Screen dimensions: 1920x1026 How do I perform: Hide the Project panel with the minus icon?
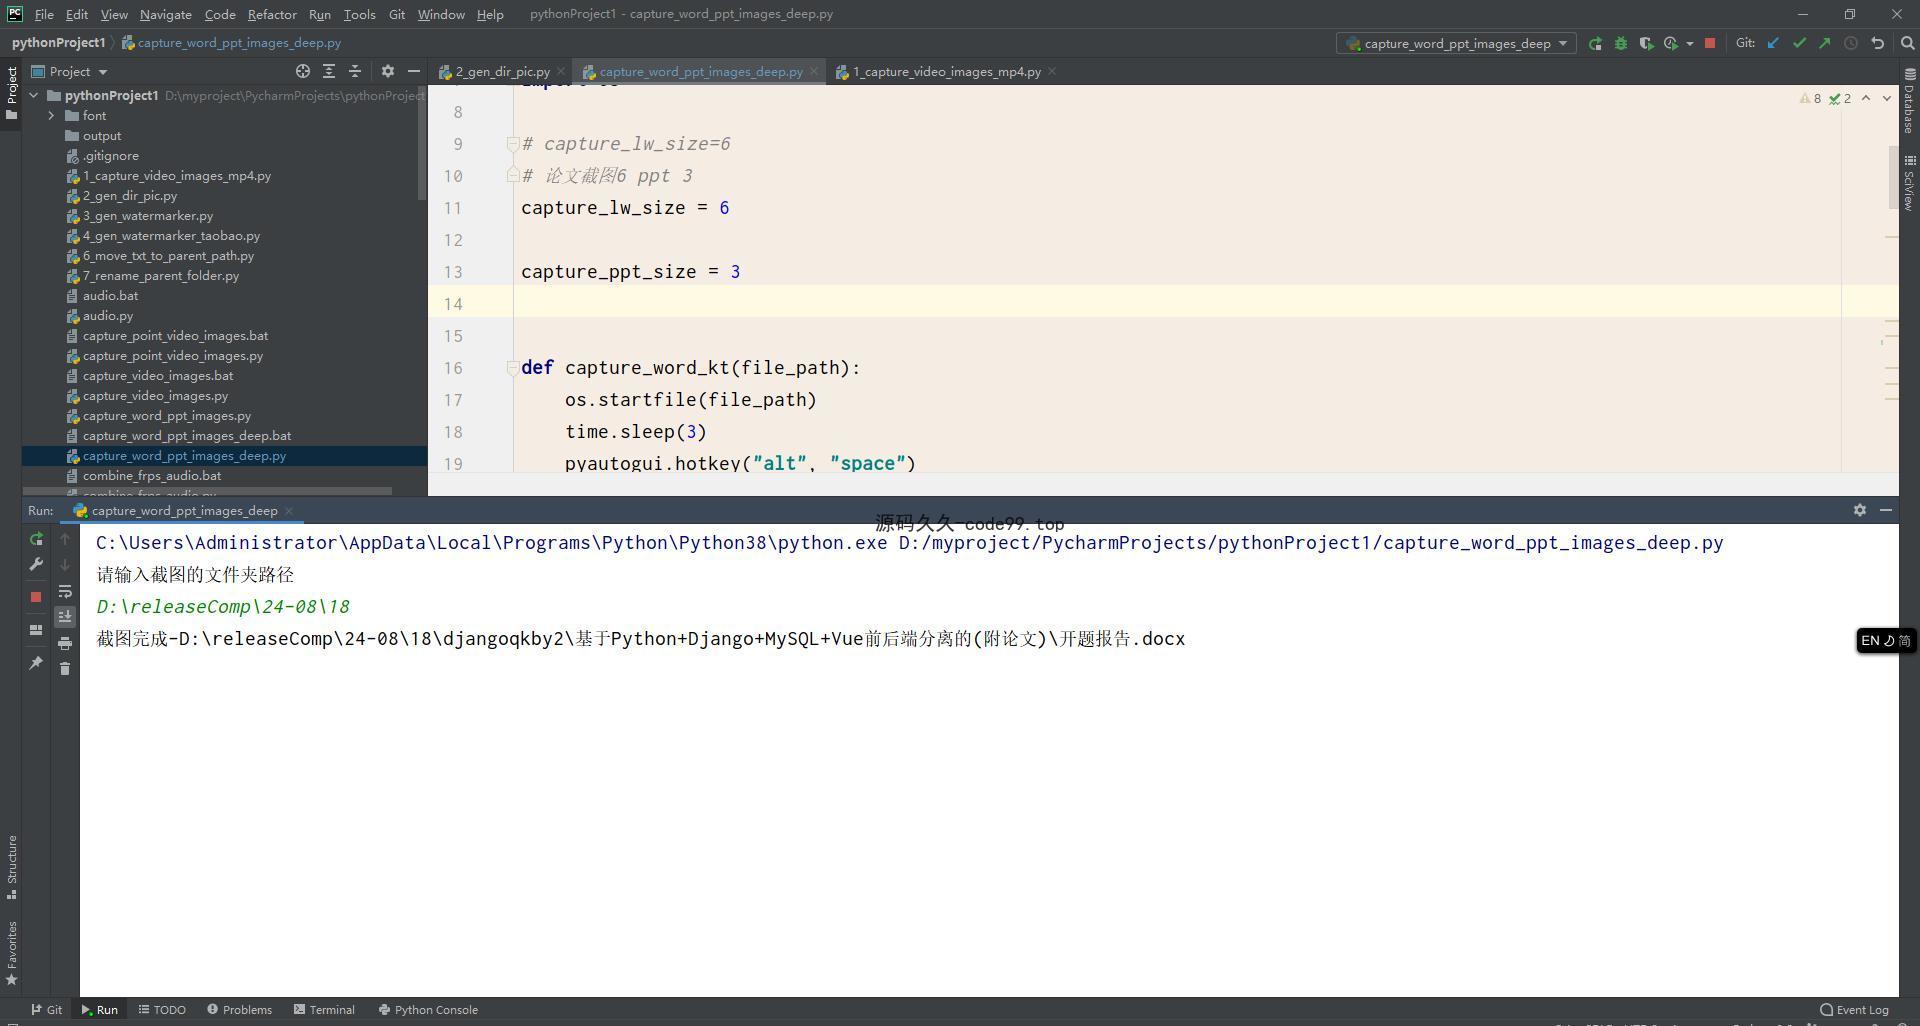click(414, 71)
